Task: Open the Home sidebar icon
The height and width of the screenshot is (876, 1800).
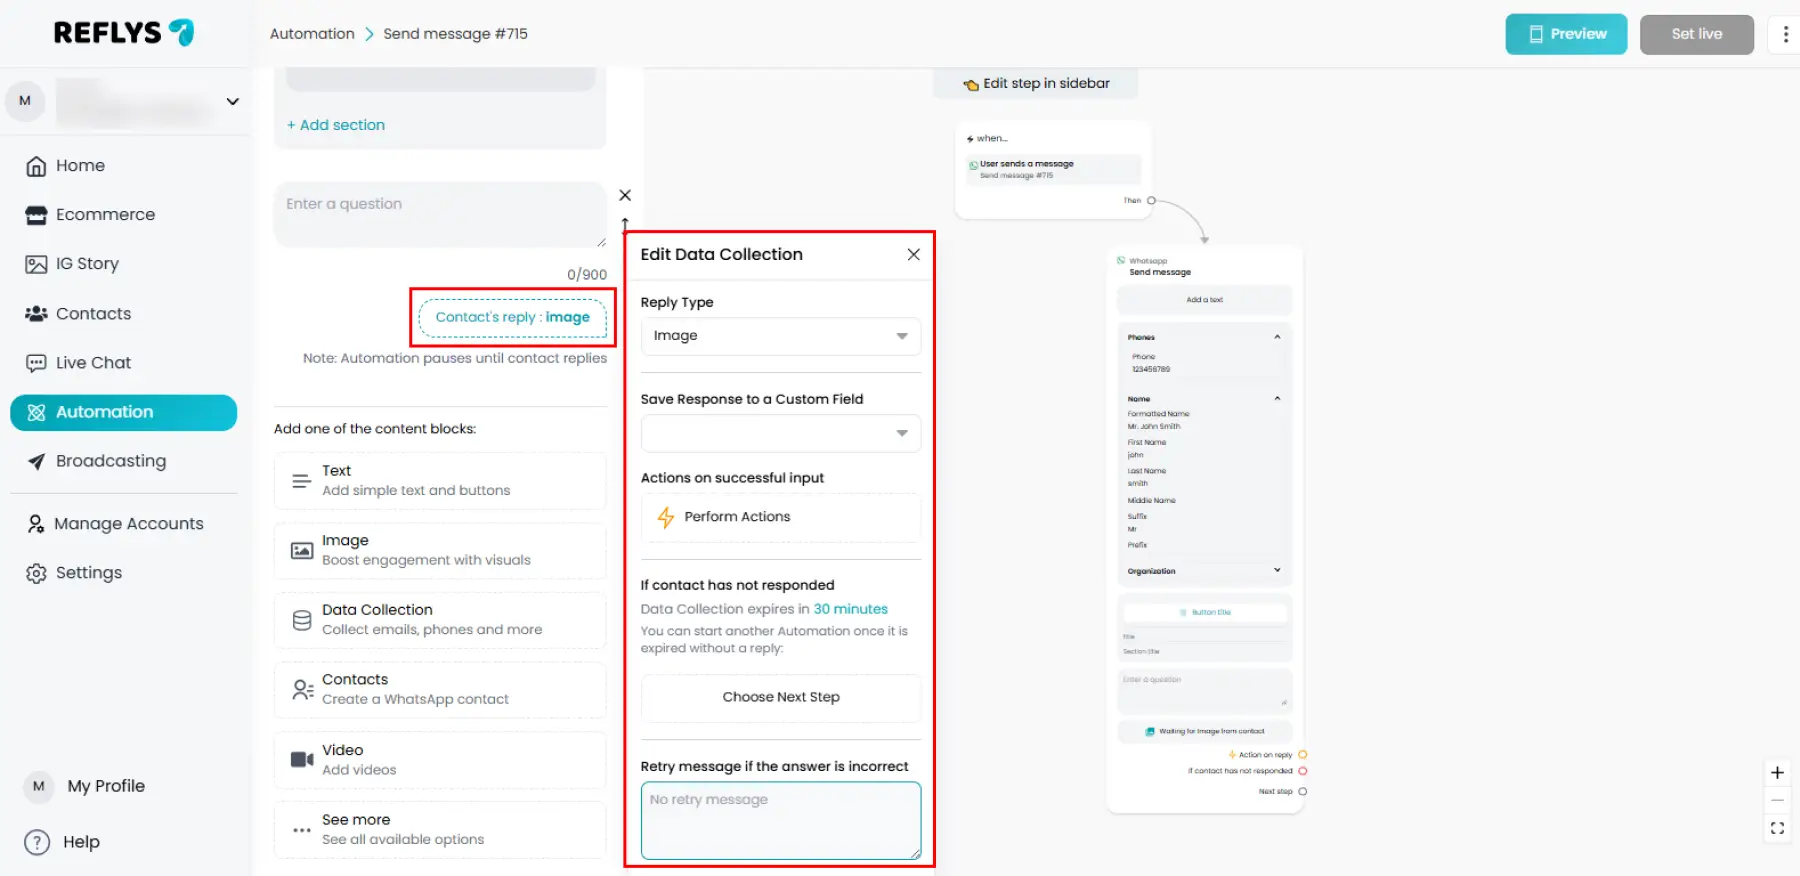Action: (36, 166)
